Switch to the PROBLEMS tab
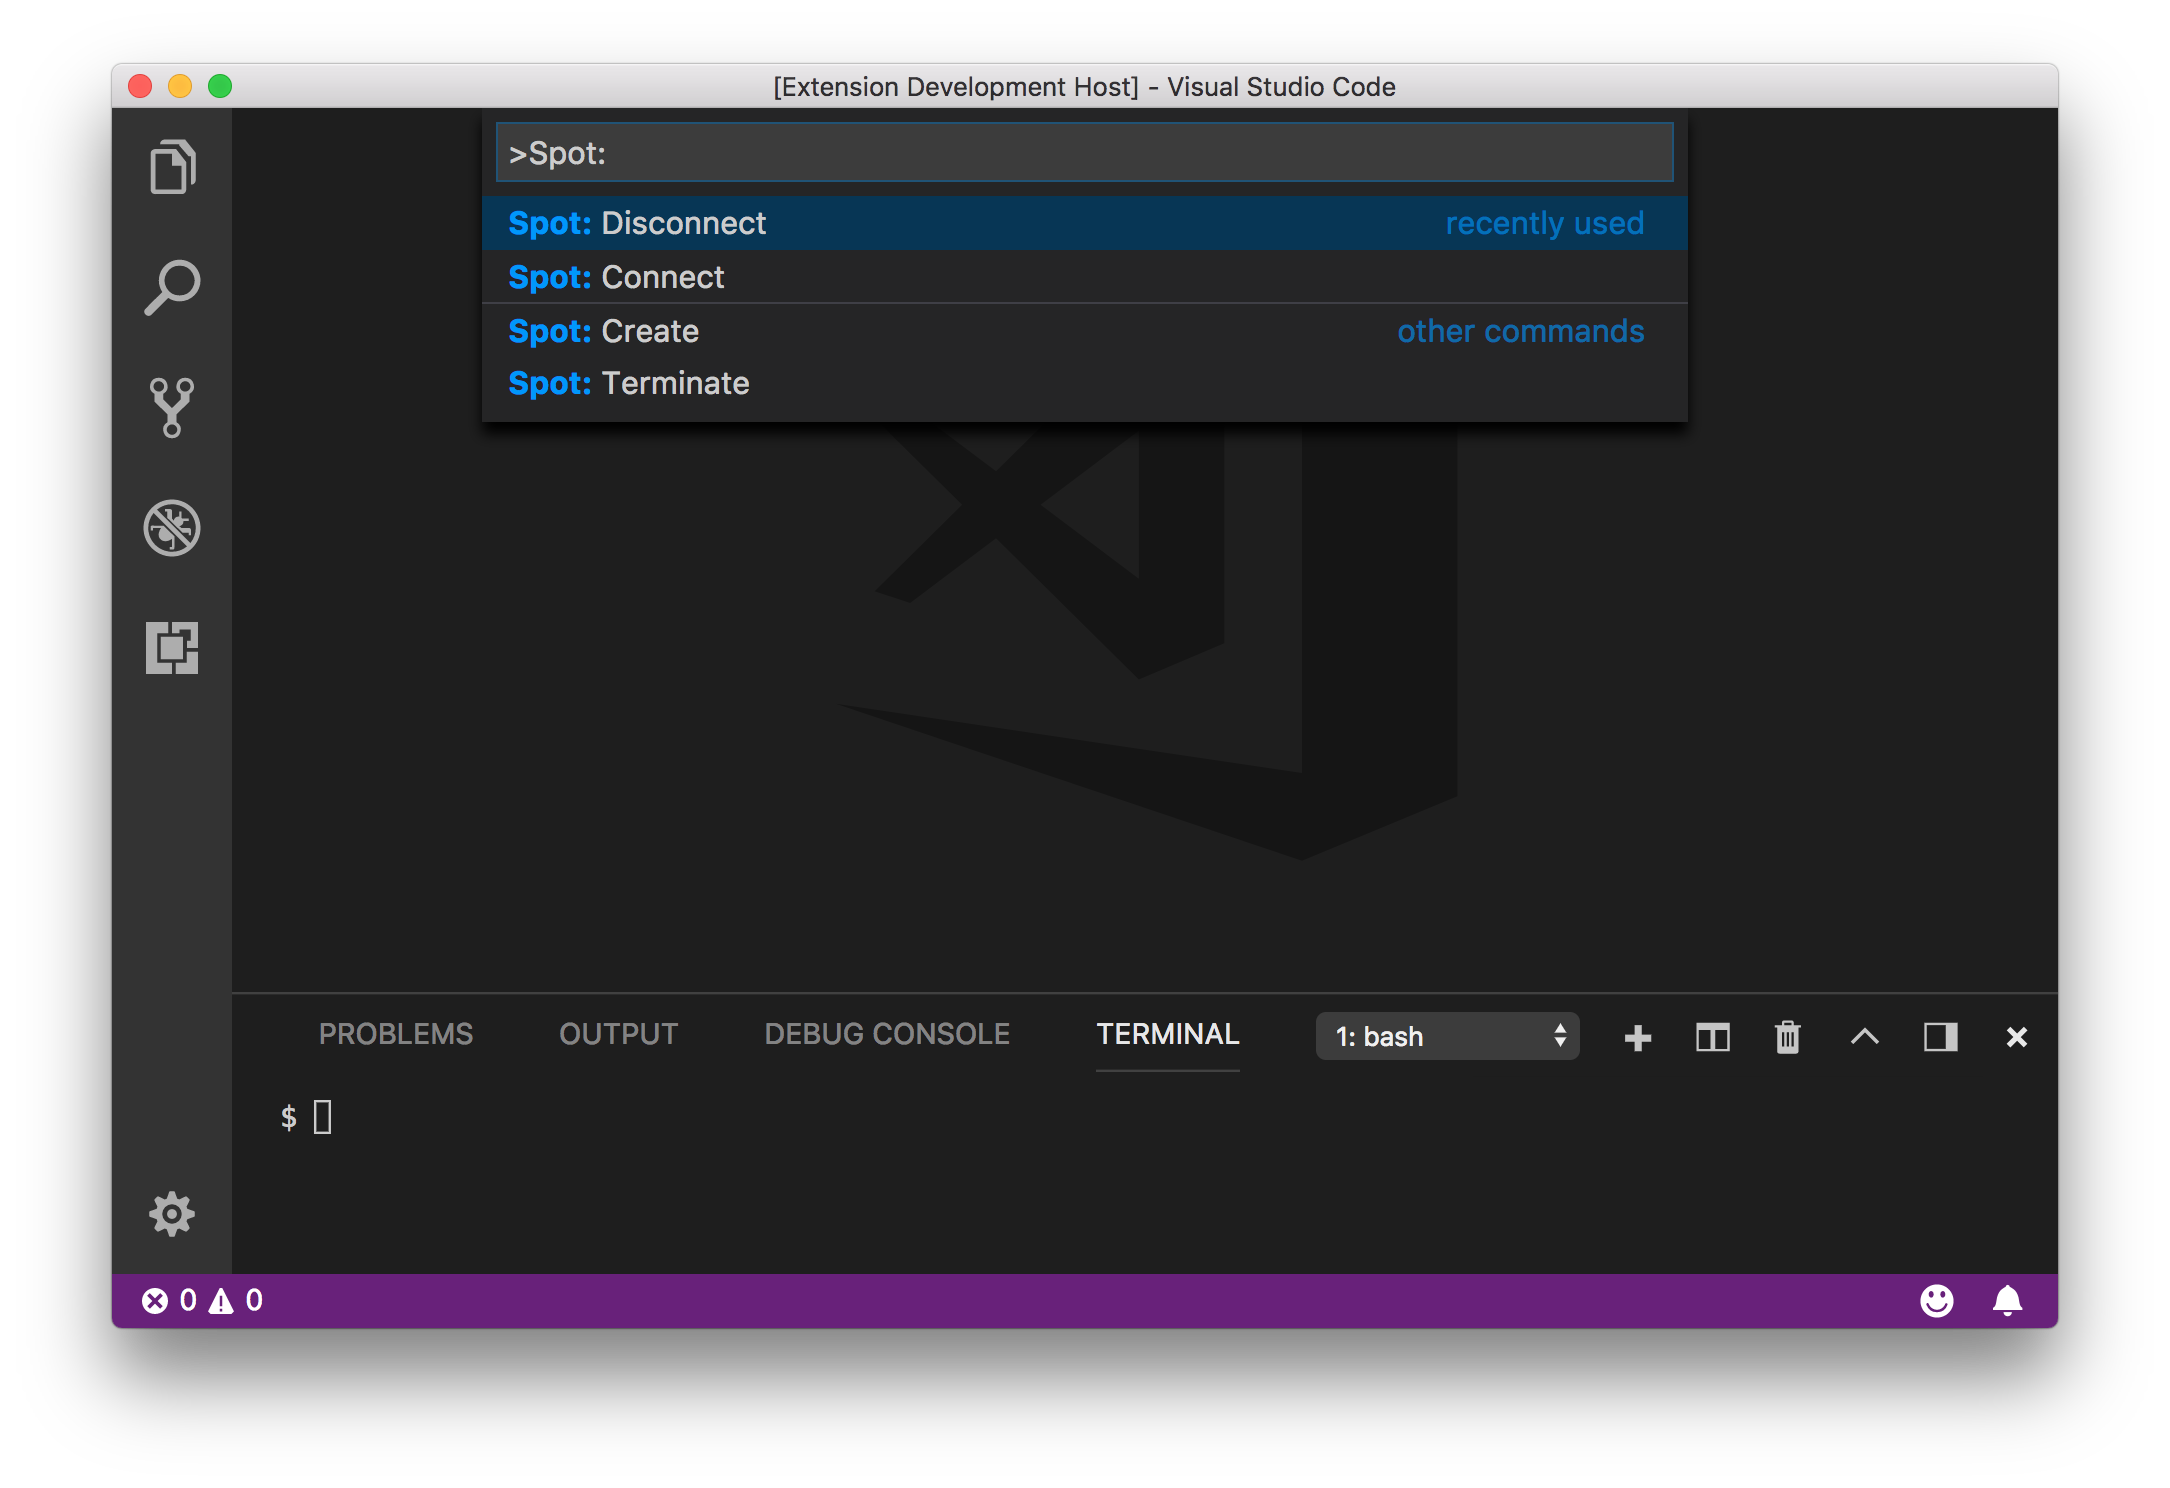 396,1038
